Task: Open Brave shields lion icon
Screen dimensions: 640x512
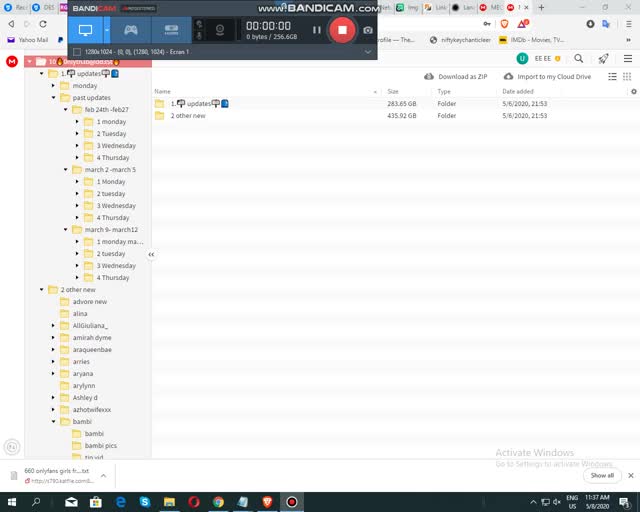Action: [504, 24]
